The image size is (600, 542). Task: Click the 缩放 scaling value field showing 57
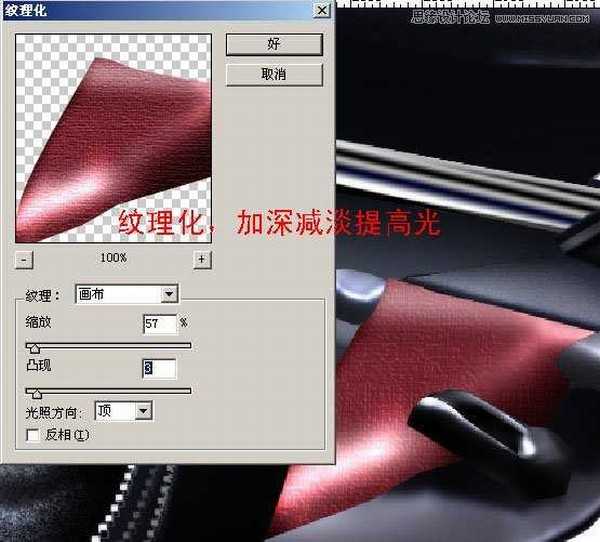tap(158, 323)
